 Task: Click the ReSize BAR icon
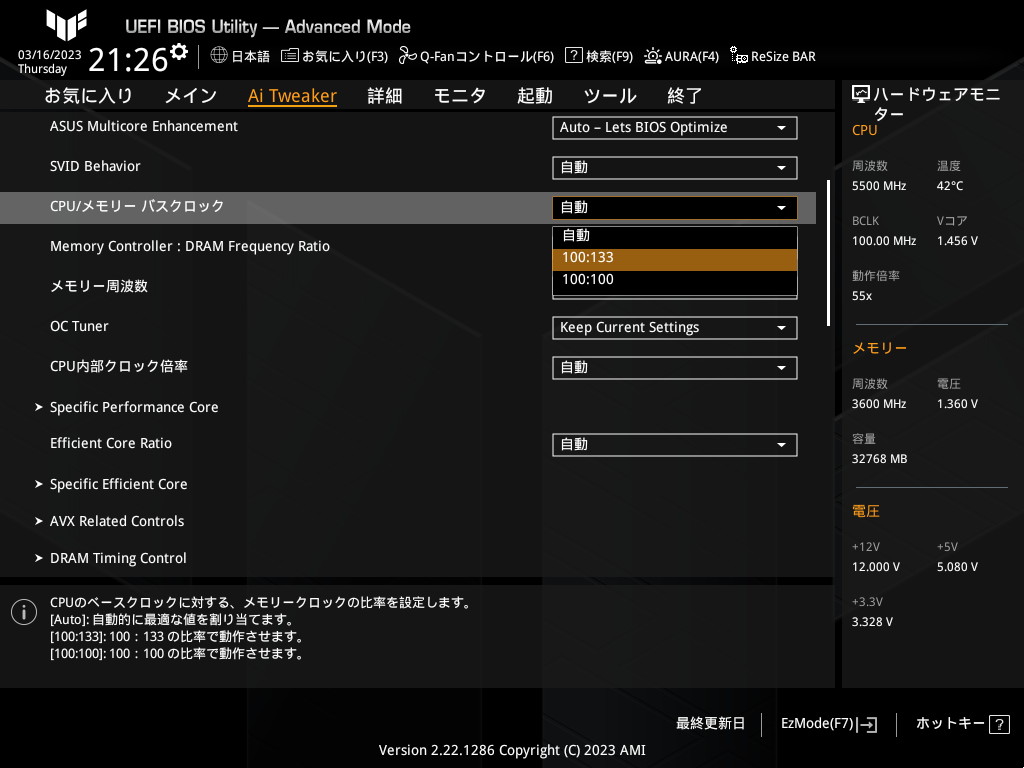click(x=739, y=56)
